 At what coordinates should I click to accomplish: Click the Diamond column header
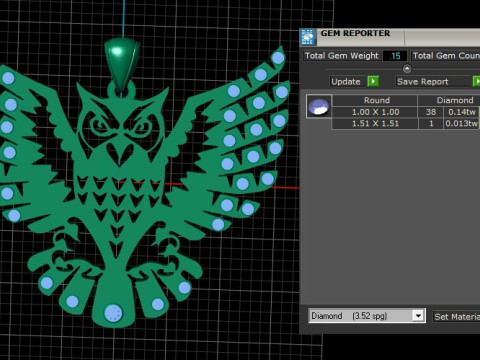[x=455, y=100]
